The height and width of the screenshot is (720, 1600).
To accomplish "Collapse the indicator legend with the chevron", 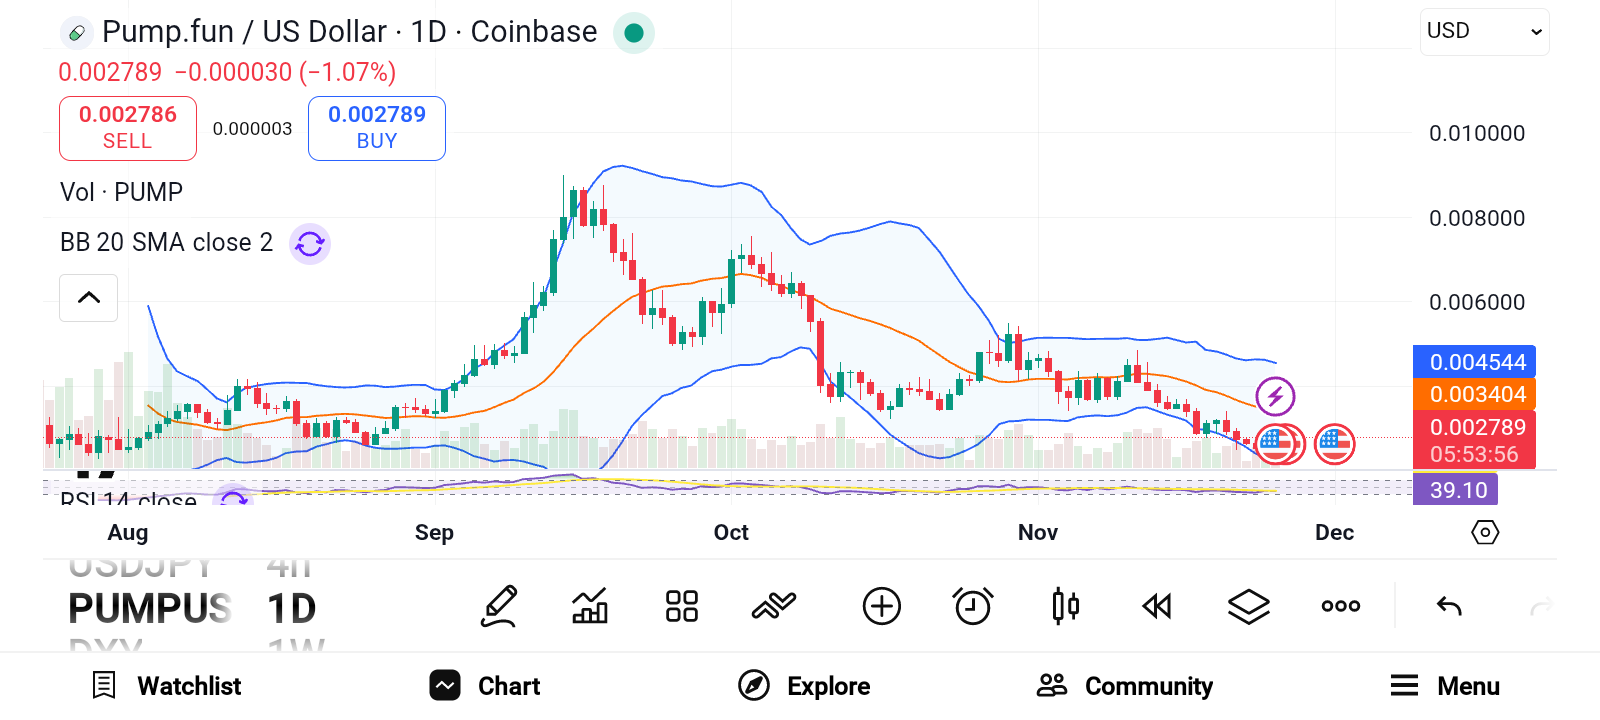I will point(88,298).
